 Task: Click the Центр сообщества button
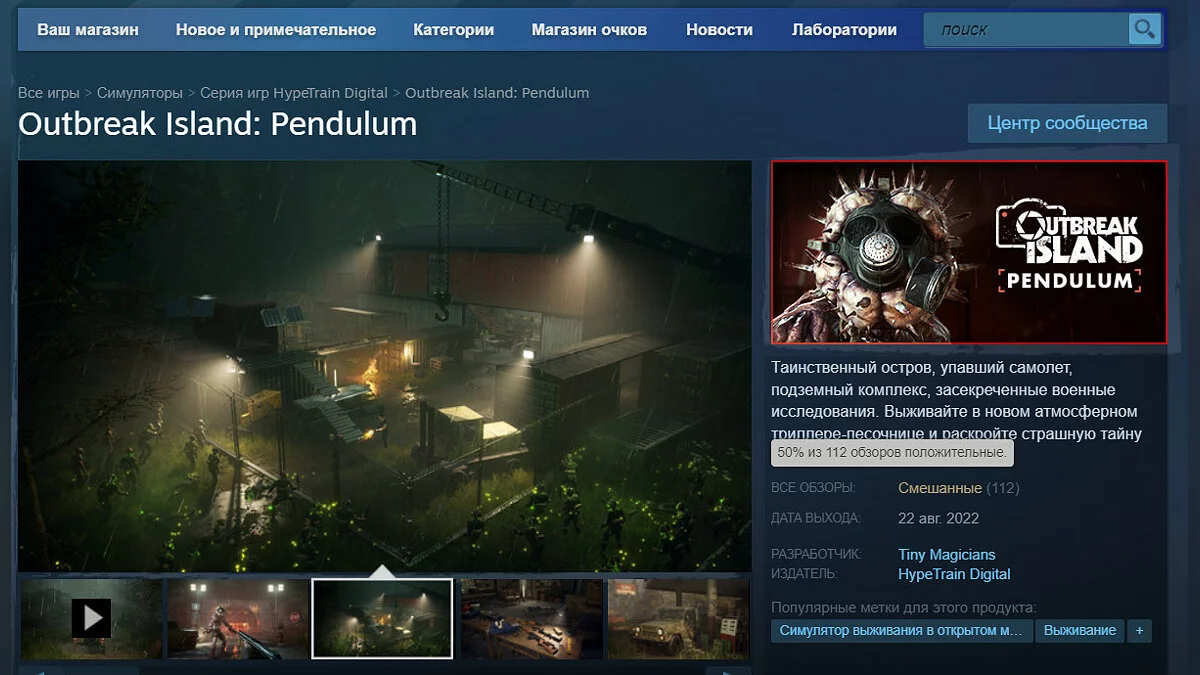tap(1066, 123)
